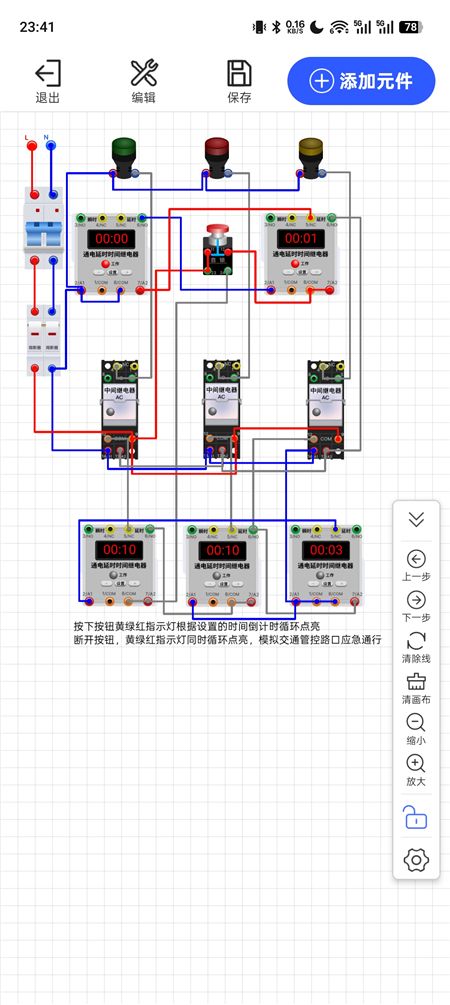Redo with 下一步 arrow icon
Viewport: 450px width, 1005px height.
tap(416, 606)
